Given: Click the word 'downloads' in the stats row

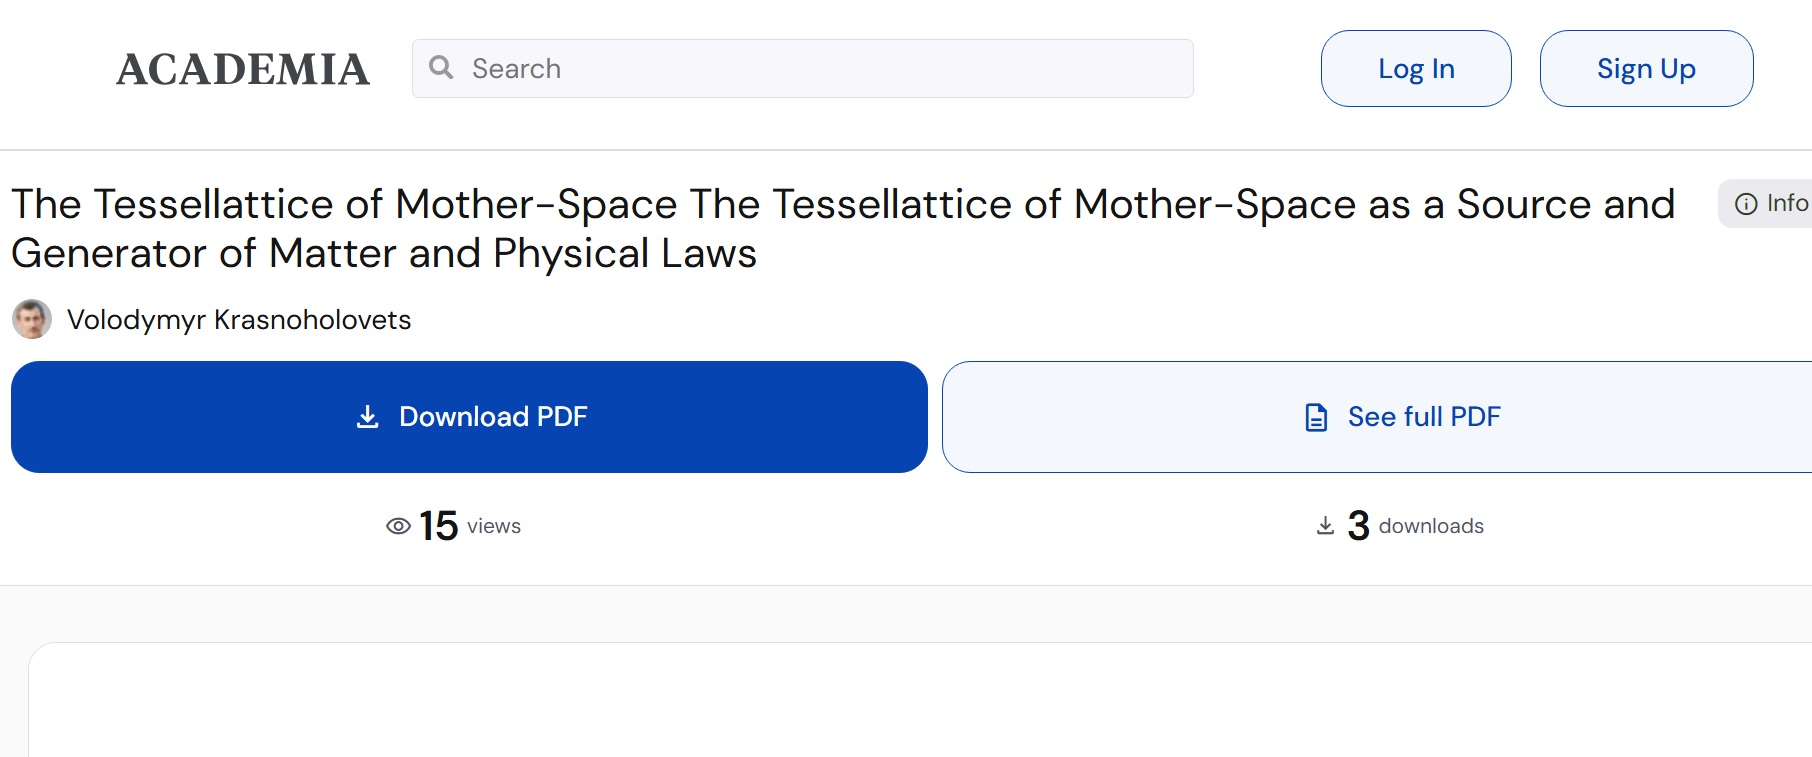Looking at the screenshot, I should point(1431,526).
